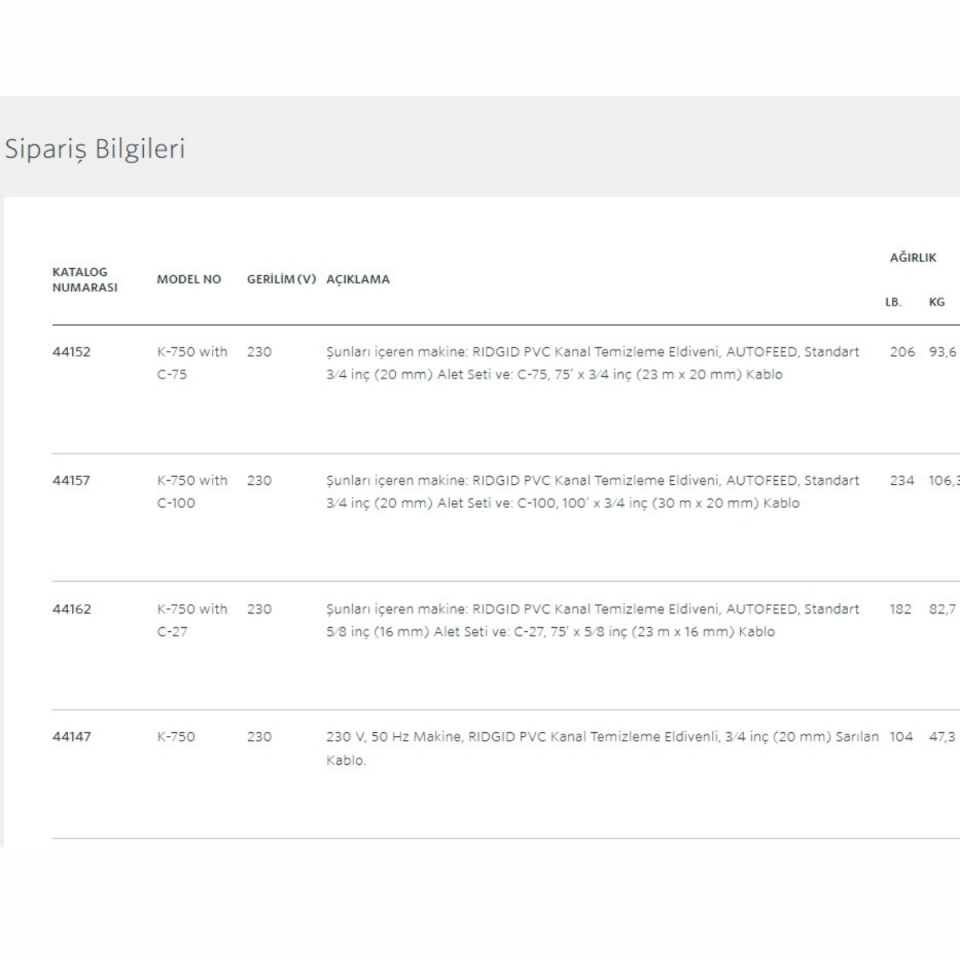The width and height of the screenshot is (960, 960).
Task: Select catalog number 44152
Action: tap(71, 352)
